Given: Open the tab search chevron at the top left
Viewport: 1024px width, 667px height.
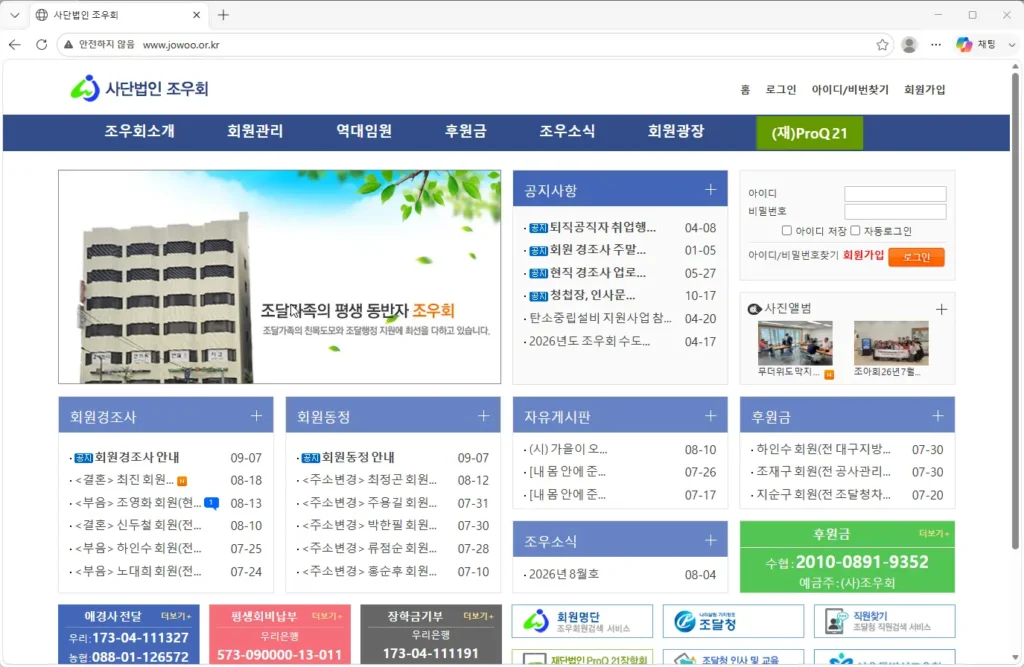Looking at the screenshot, I should click(x=14, y=14).
